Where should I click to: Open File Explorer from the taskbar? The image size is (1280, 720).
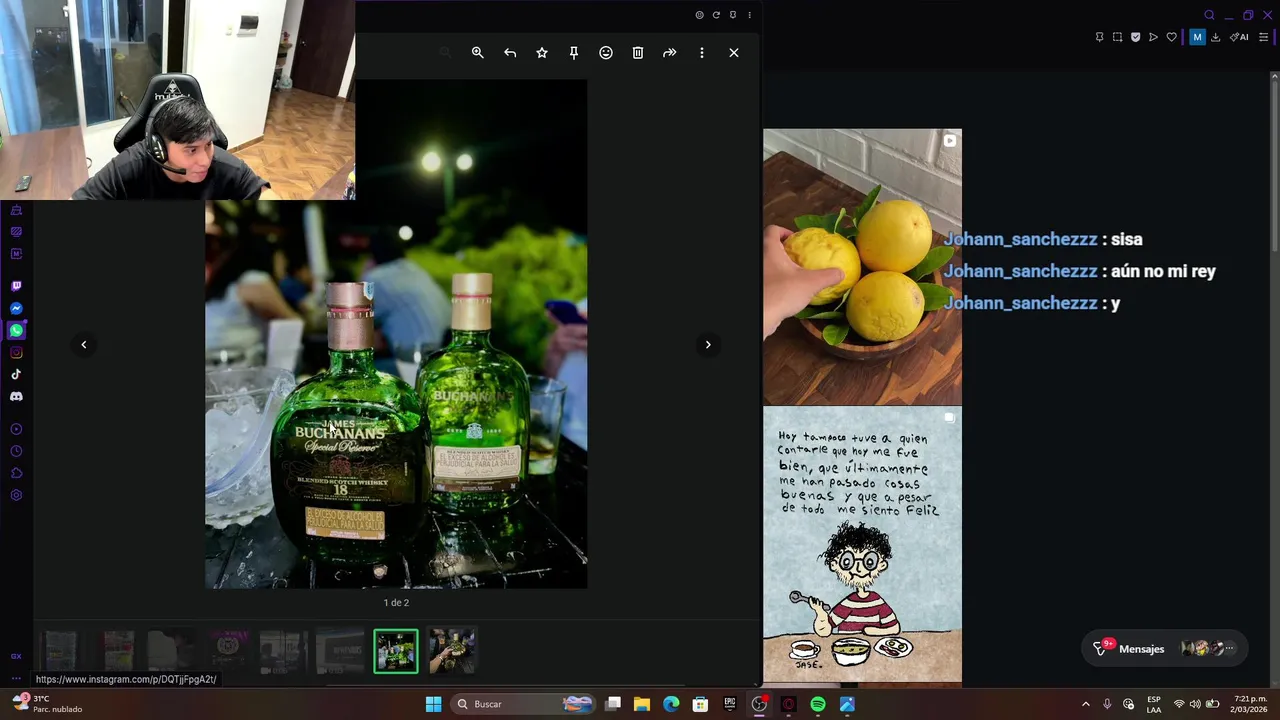[x=642, y=704]
